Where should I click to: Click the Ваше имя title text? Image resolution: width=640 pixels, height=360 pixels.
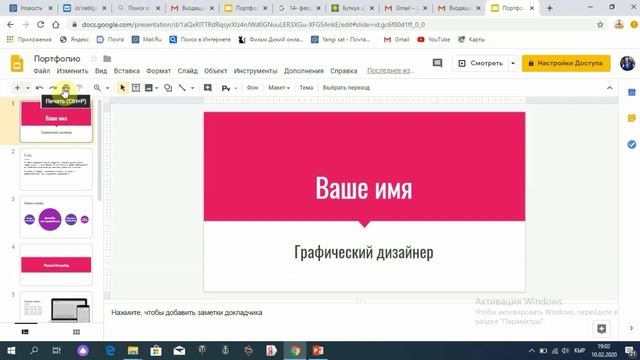364,188
